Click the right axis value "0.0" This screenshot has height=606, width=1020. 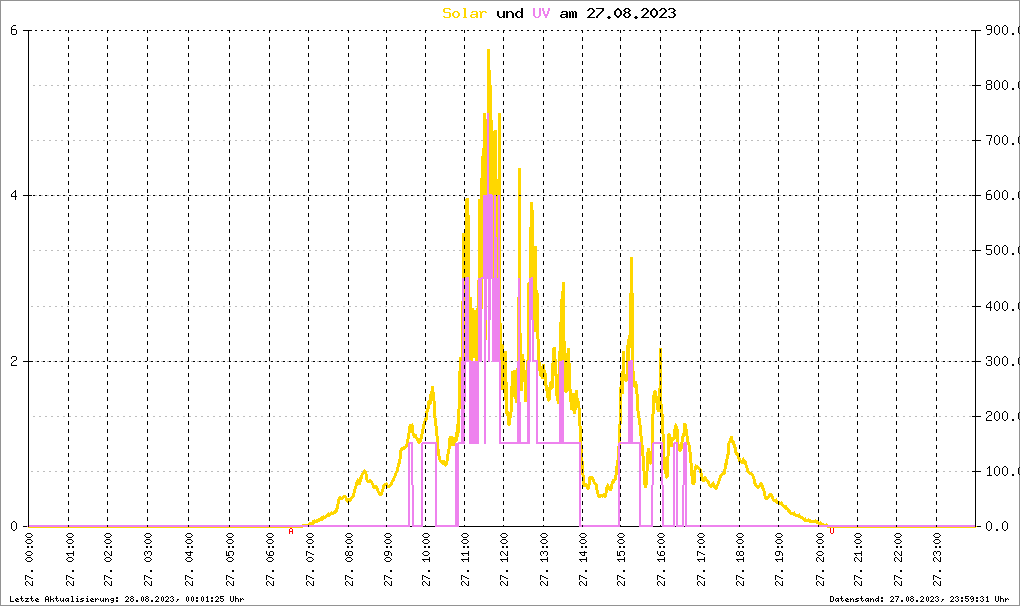[x=997, y=526]
